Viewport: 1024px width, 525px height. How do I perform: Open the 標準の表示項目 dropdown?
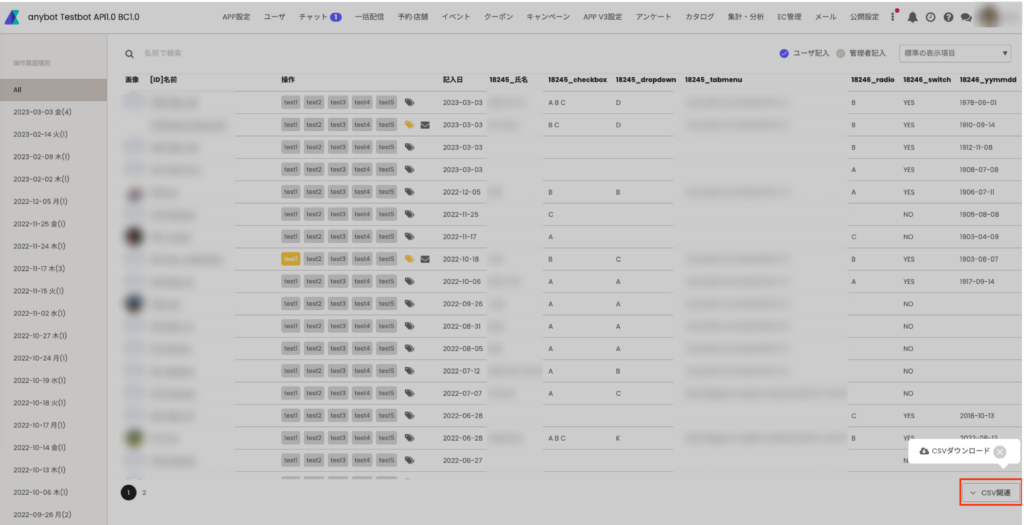955,53
